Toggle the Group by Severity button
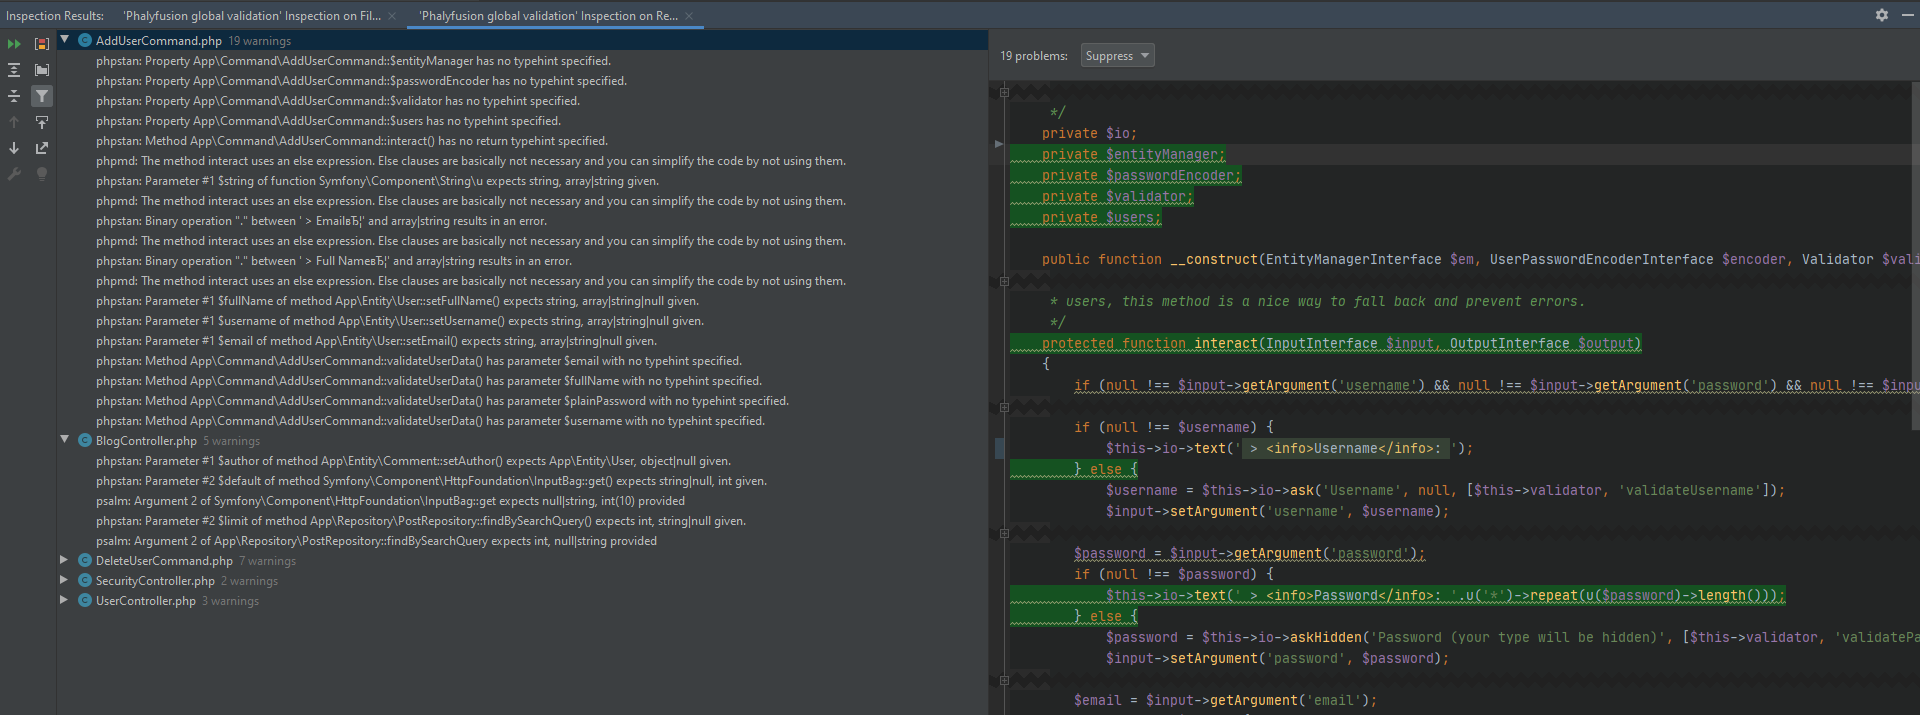The image size is (1920, 715). point(42,44)
